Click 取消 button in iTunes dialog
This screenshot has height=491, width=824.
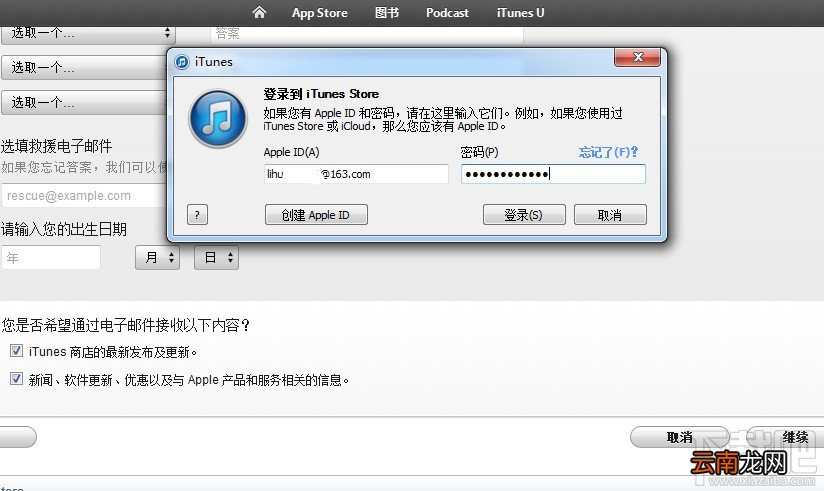(x=610, y=214)
